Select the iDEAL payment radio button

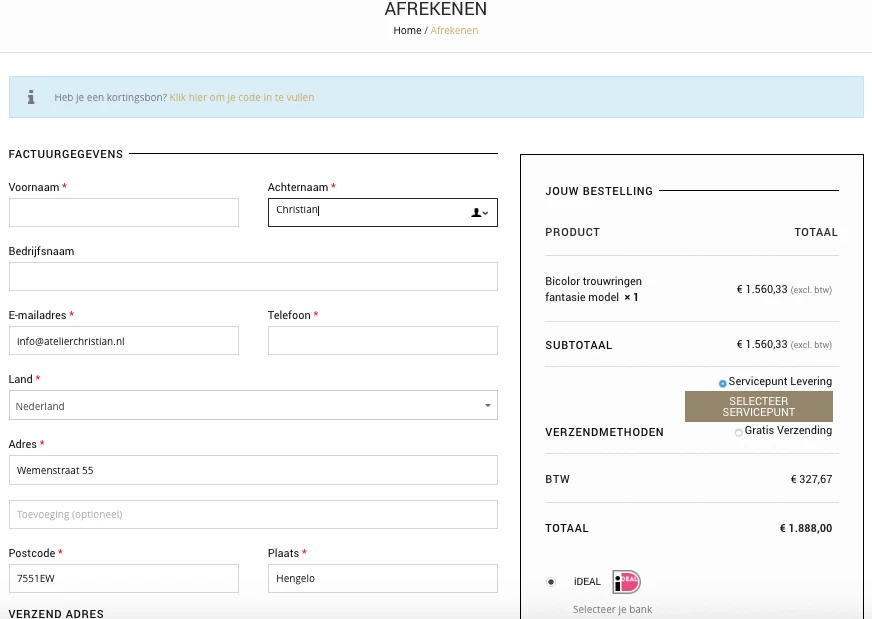[x=551, y=582]
